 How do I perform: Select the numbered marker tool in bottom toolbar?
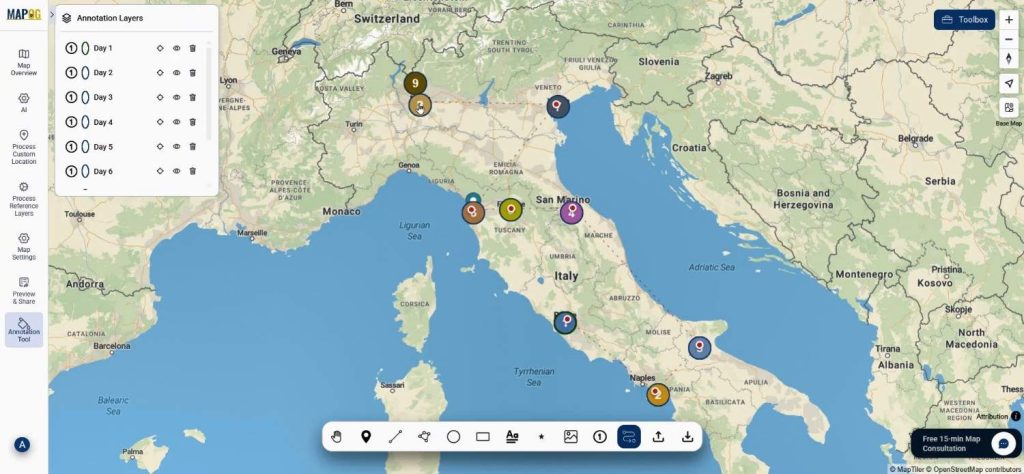point(600,437)
